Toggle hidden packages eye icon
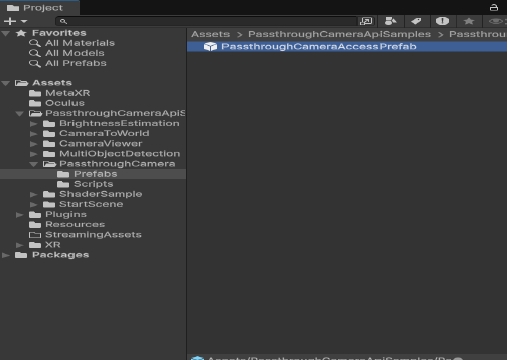This screenshot has height=360, width=508. pos(496,21)
